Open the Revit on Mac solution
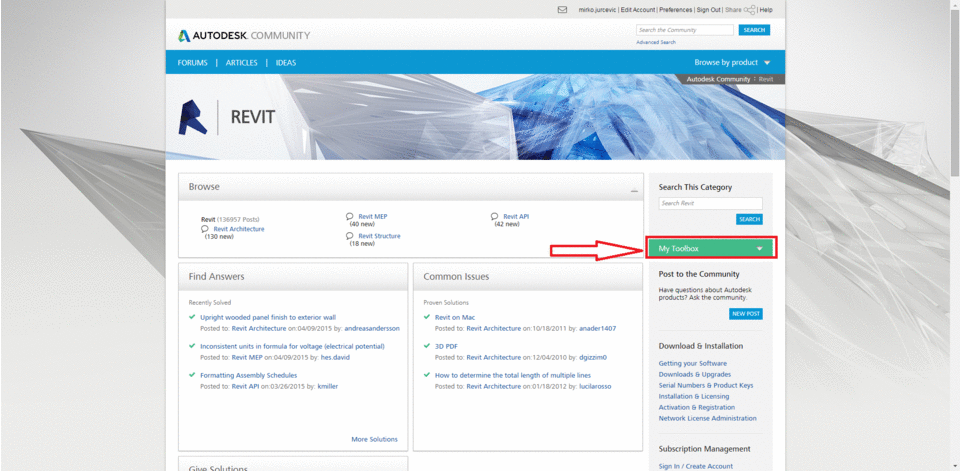960x471 pixels. (455, 317)
